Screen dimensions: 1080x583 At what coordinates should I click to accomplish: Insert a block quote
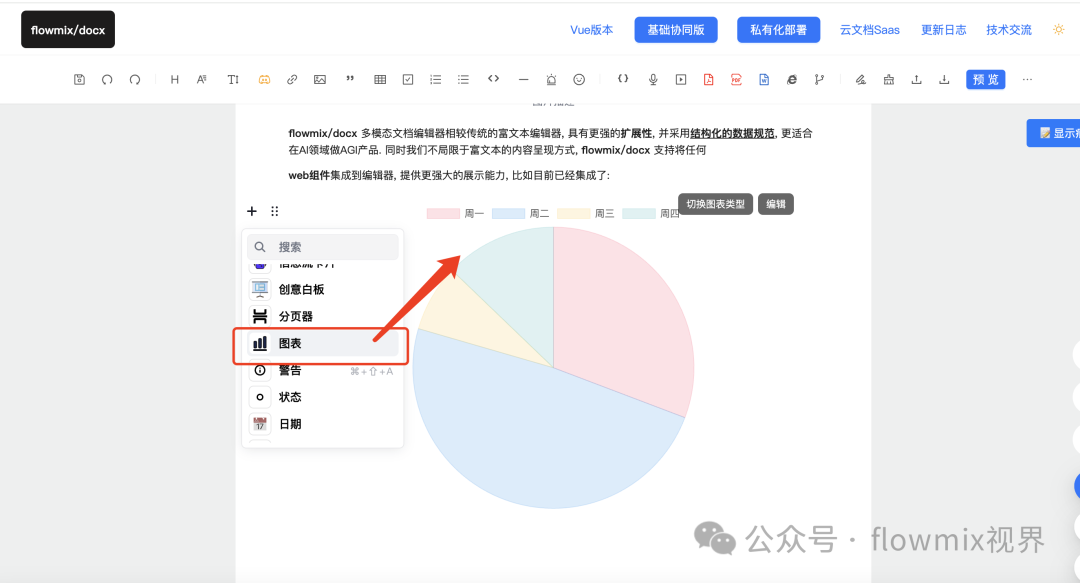[350, 79]
